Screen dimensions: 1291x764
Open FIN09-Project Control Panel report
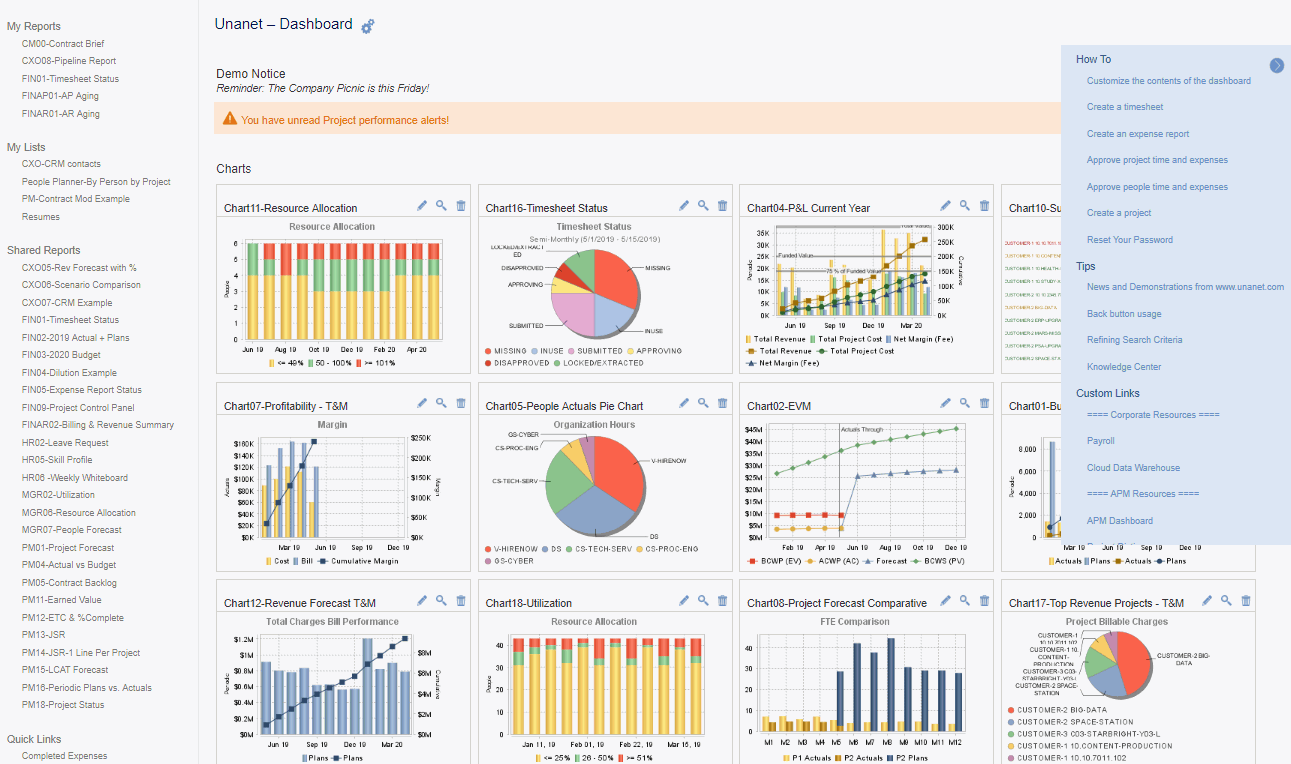tap(78, 408)
